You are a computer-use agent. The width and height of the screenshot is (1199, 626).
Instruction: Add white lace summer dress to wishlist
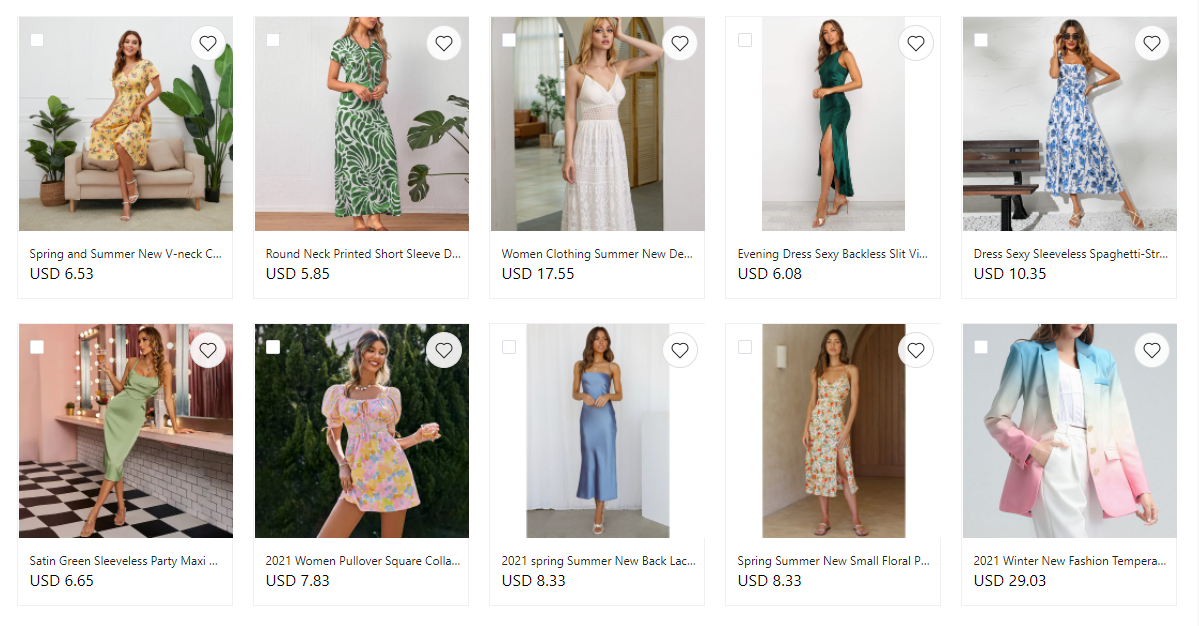pos(680,43)
